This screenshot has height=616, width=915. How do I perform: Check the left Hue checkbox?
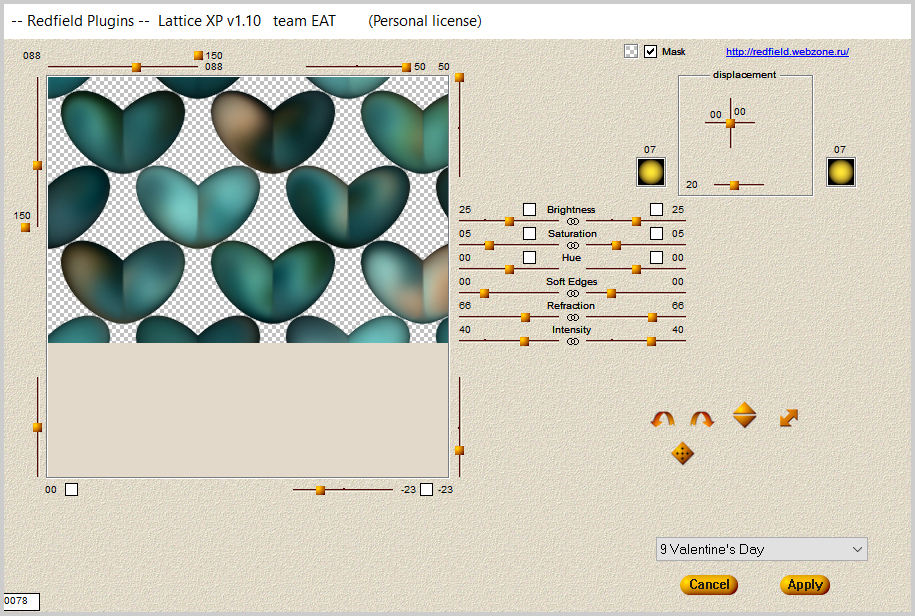coord(530,257)
